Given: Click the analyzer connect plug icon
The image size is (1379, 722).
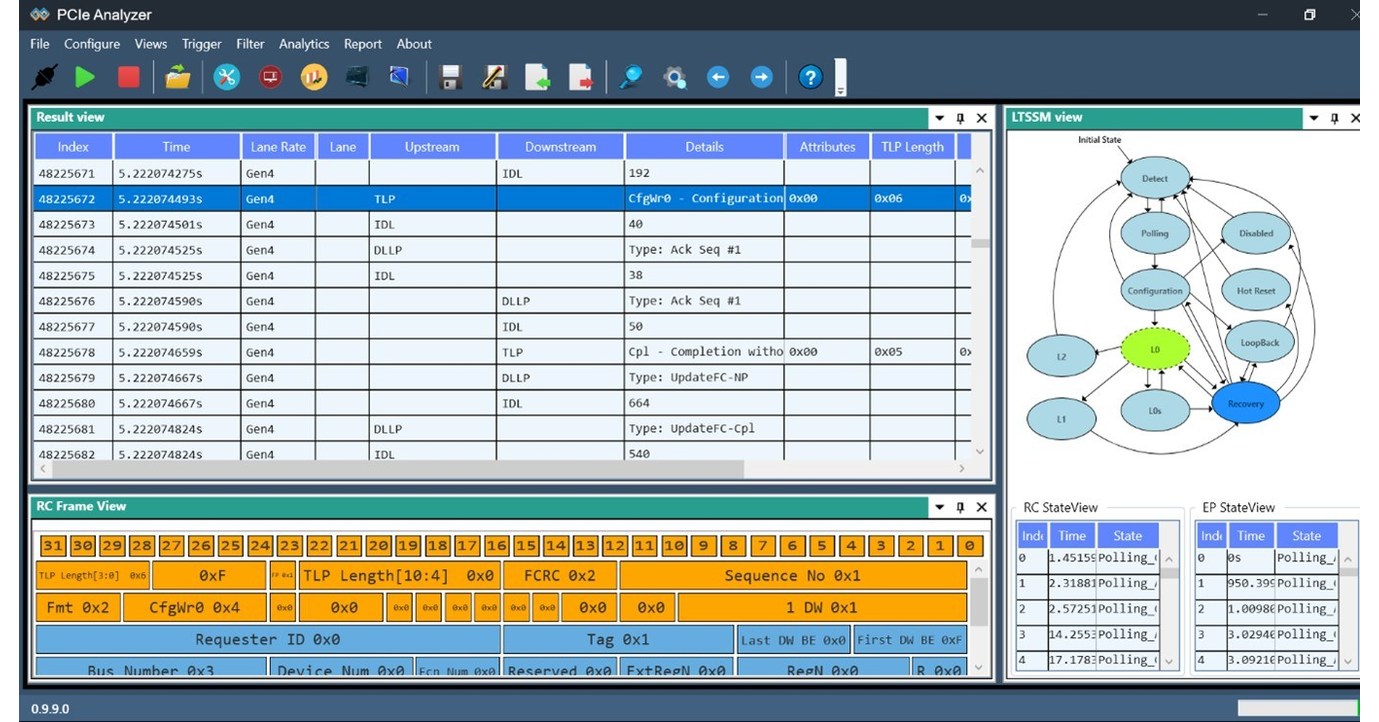Looking at the screenshot, I should click(x=42, y=76).
